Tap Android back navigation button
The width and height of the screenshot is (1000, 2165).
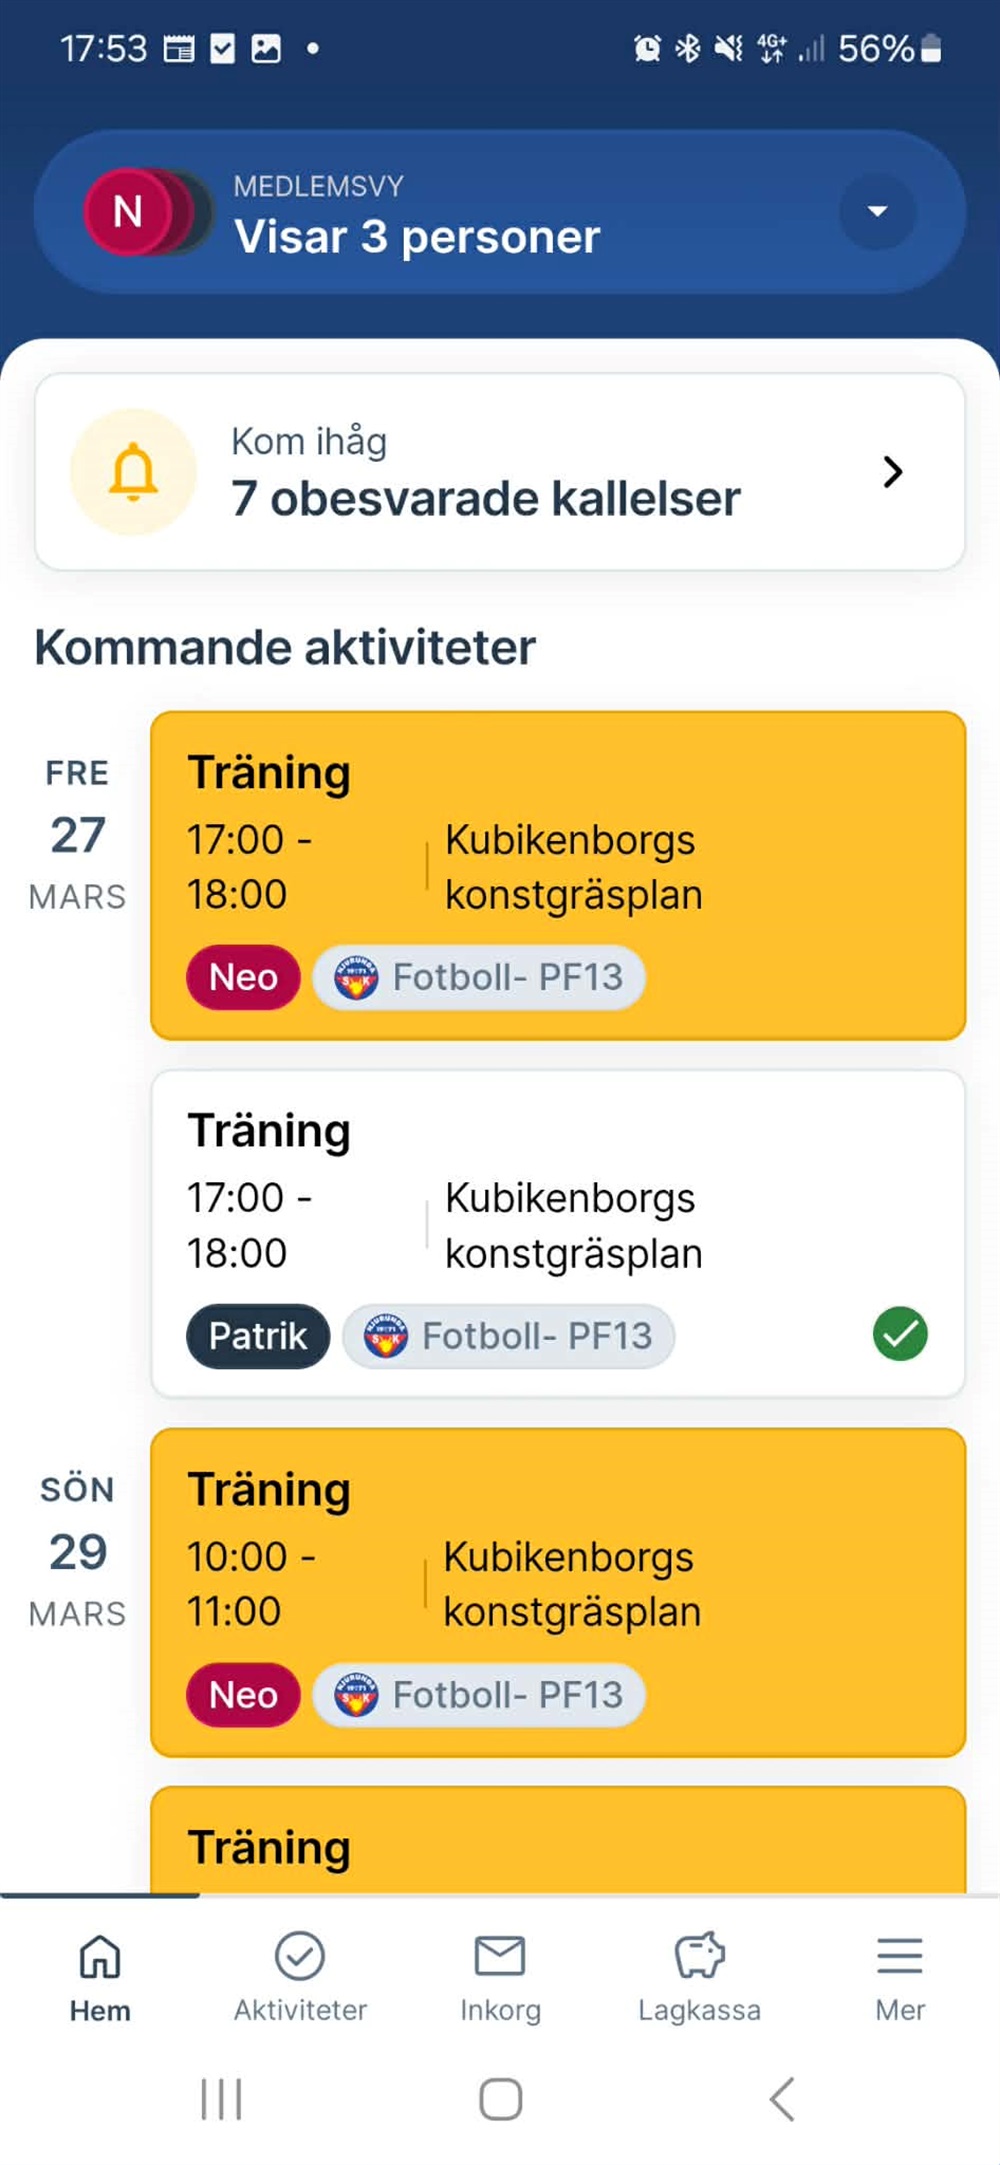click(x=782, y=2098)
